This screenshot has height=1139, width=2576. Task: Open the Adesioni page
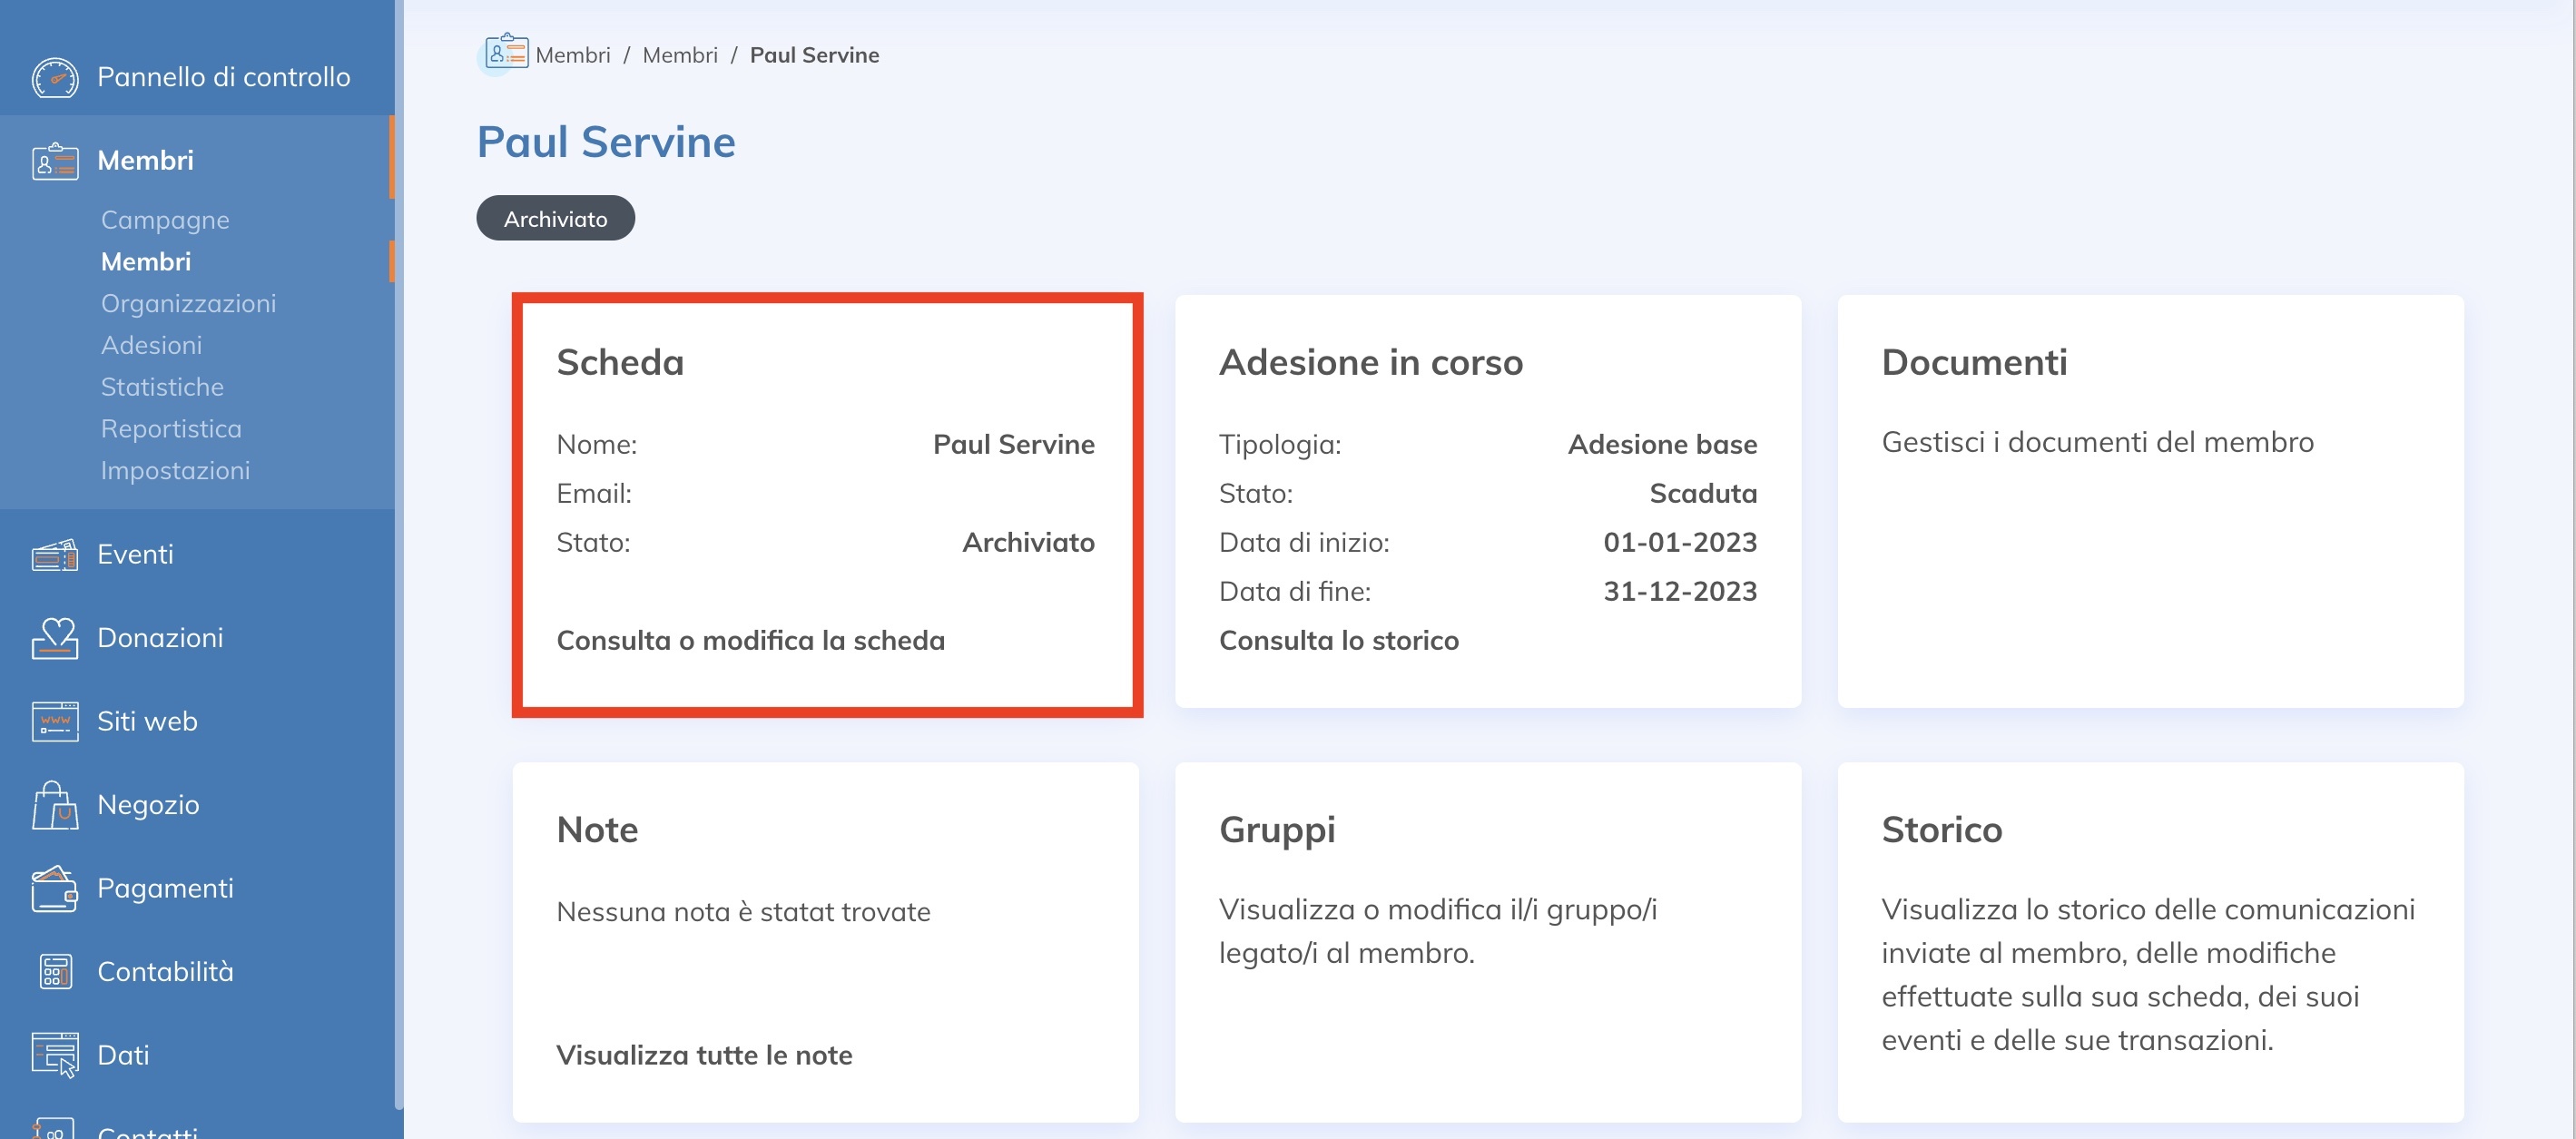click(x=152, y=345)
